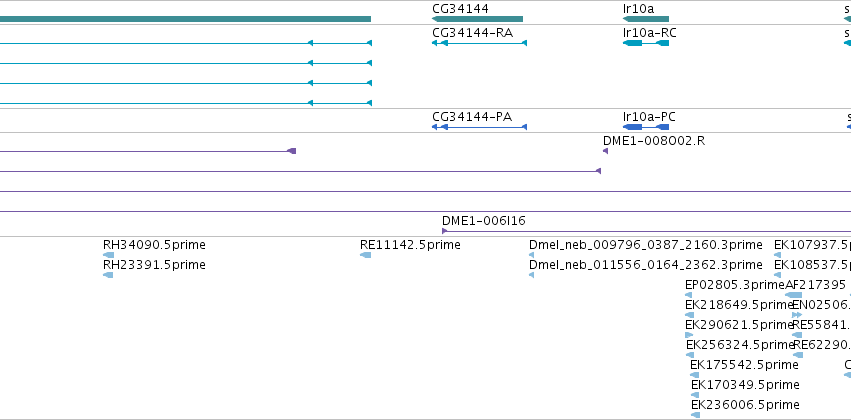
Task: Select the EK170349.5prime label
Action: click(x=745, y=385)
